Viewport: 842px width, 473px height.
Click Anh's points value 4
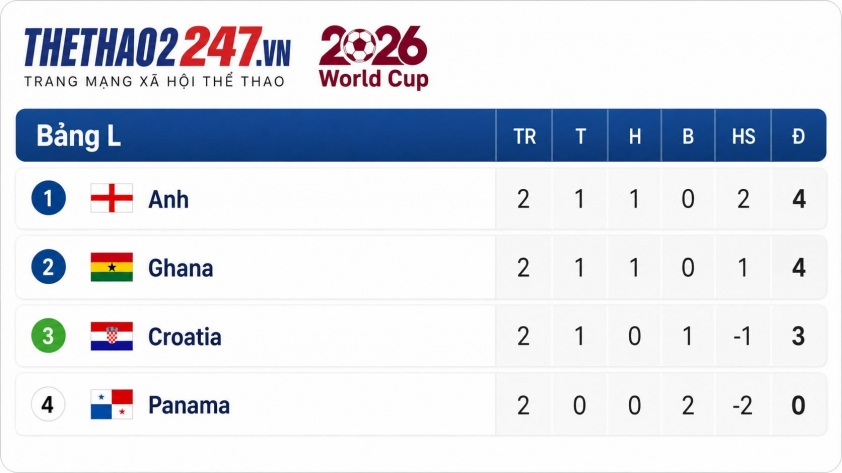click(x=799, y=199)
